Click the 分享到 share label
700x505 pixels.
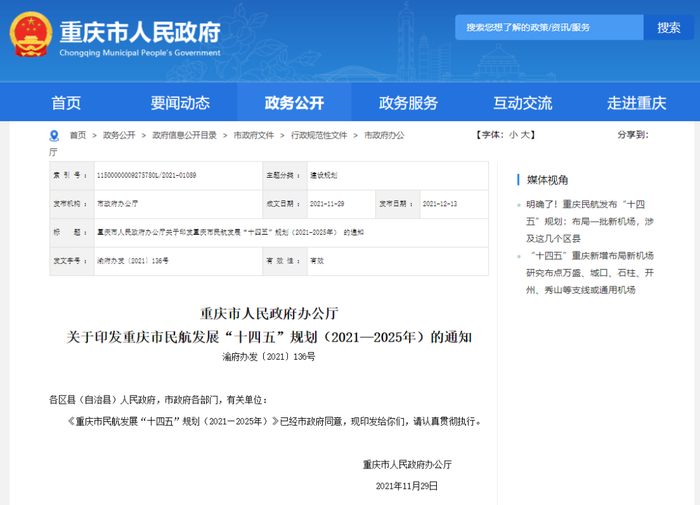pyautogui.click(x=633, y=134)
